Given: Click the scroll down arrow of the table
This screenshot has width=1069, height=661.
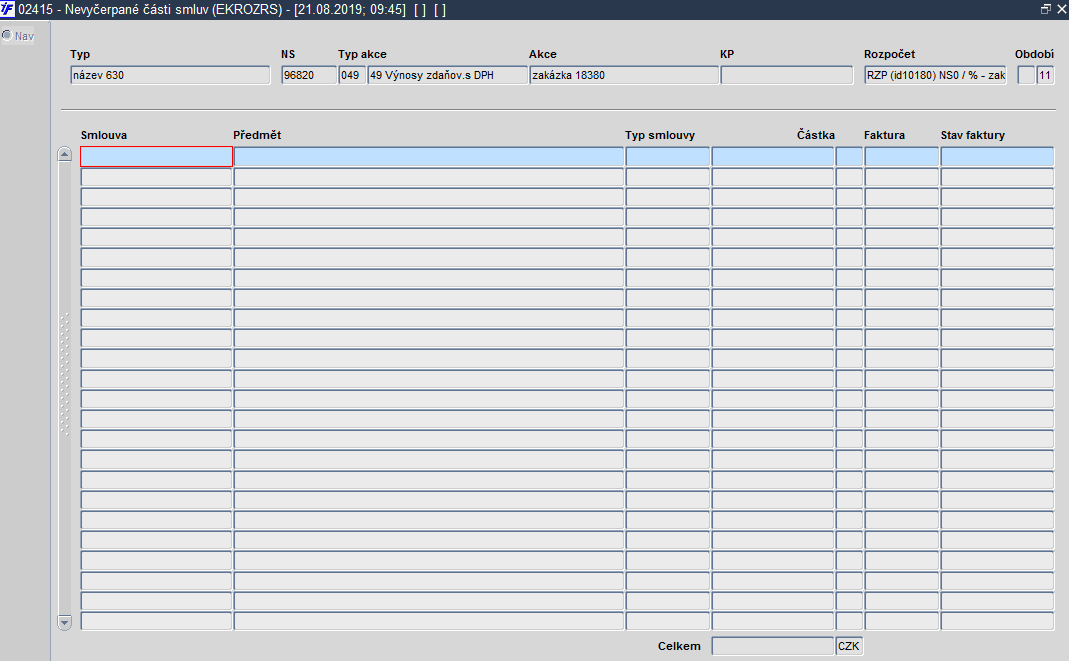Looking at the screenshot, I should (x=65, y=622).
